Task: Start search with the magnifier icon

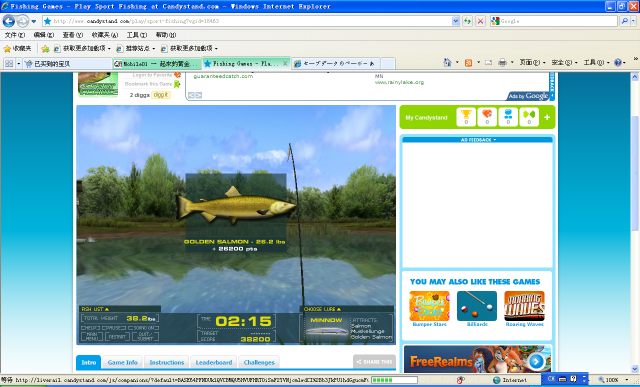Action: (624, 21)
